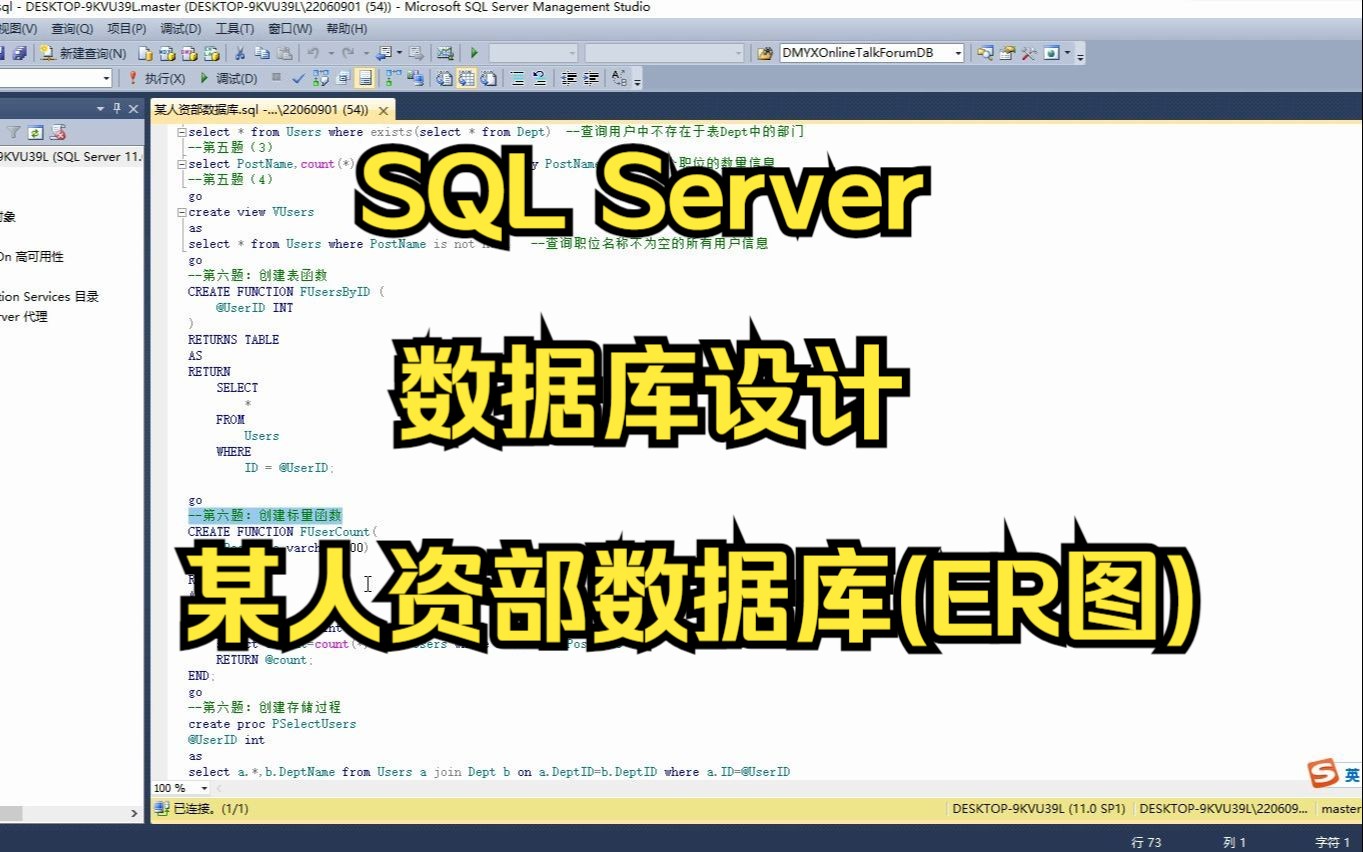Refresh the Object Explorer tree
The height and width of the screenshot is (852, 1363).
point(36,132)
